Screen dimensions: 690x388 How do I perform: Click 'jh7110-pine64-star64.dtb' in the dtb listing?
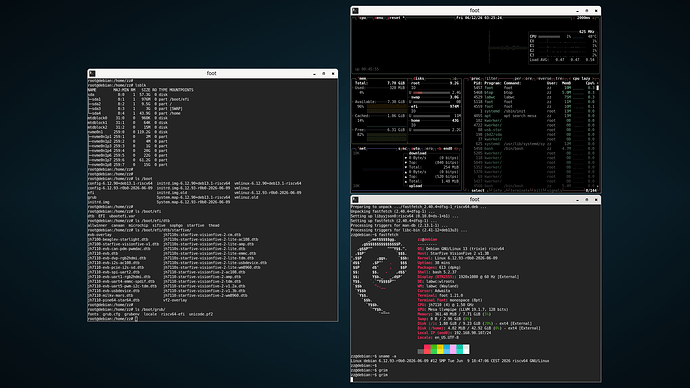pos(114,300)
